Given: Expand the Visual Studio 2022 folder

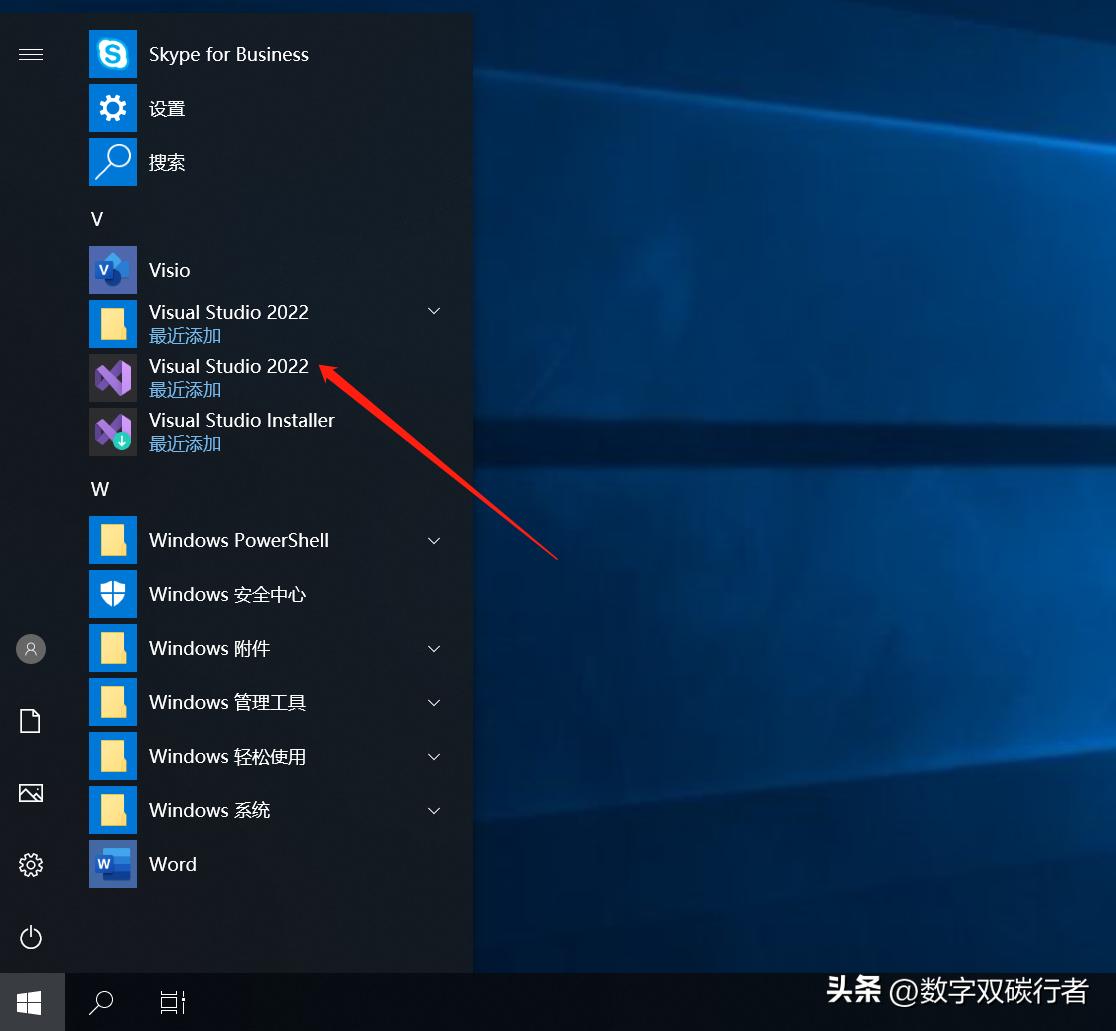Looking at the screenshot, I should [x=434, y=312].
